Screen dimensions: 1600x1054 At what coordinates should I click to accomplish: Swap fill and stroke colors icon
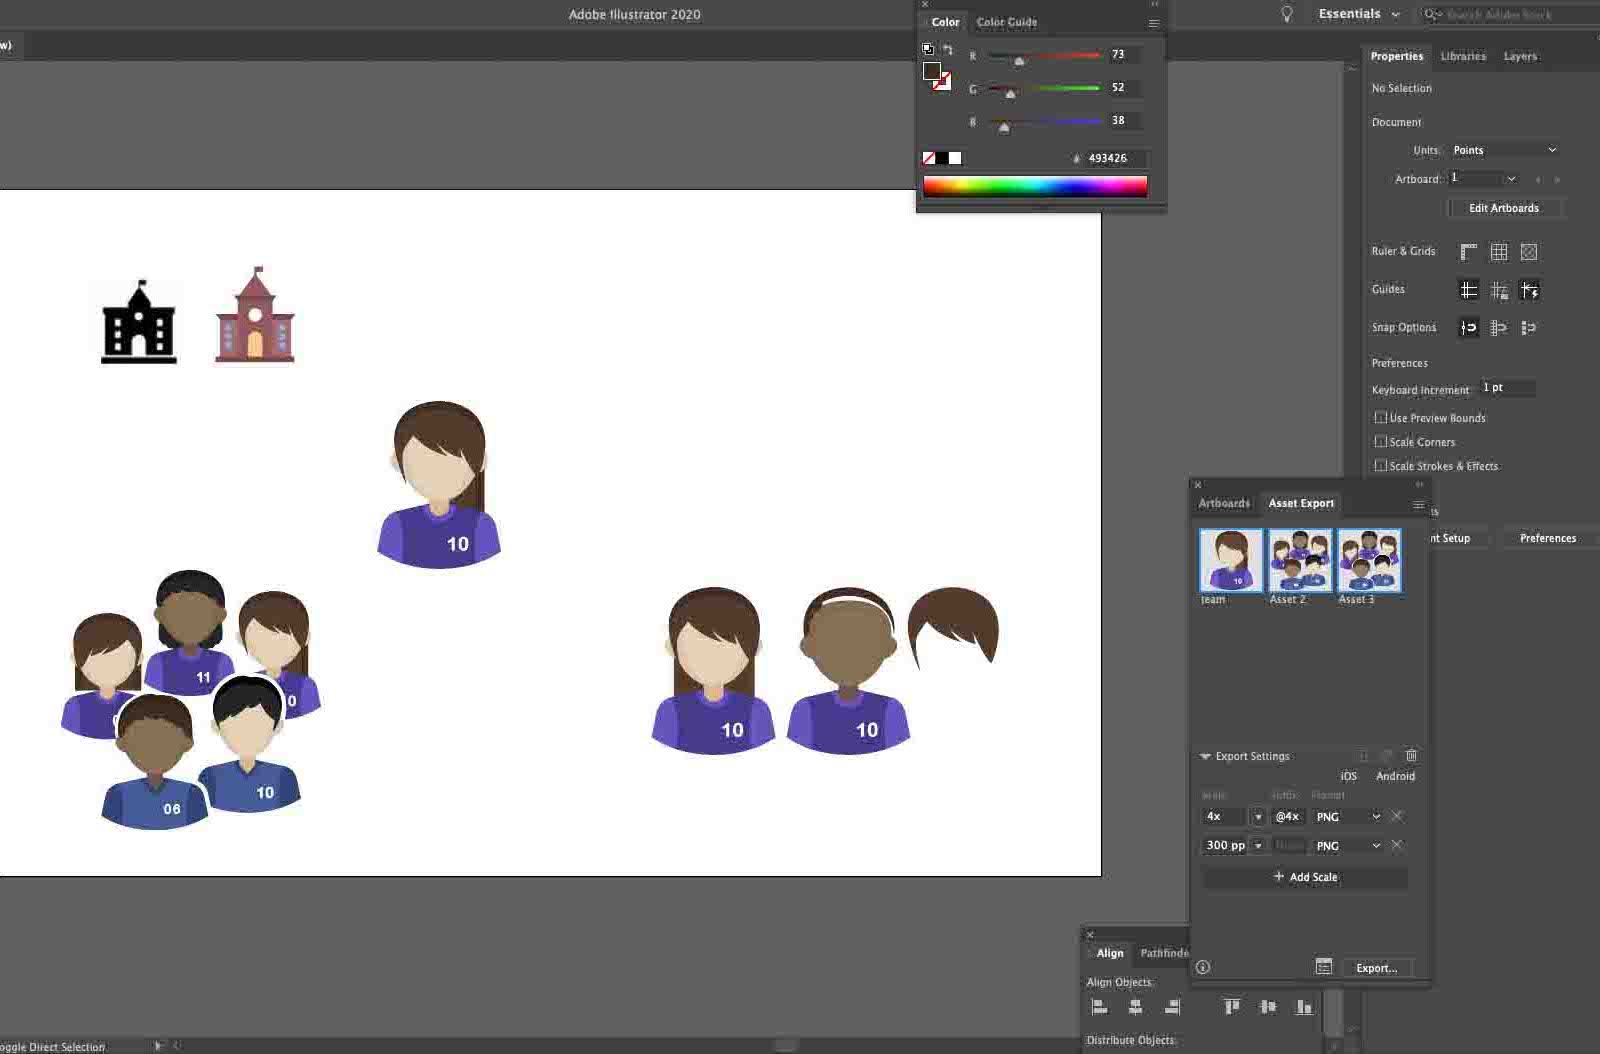(x=947, y=50)
